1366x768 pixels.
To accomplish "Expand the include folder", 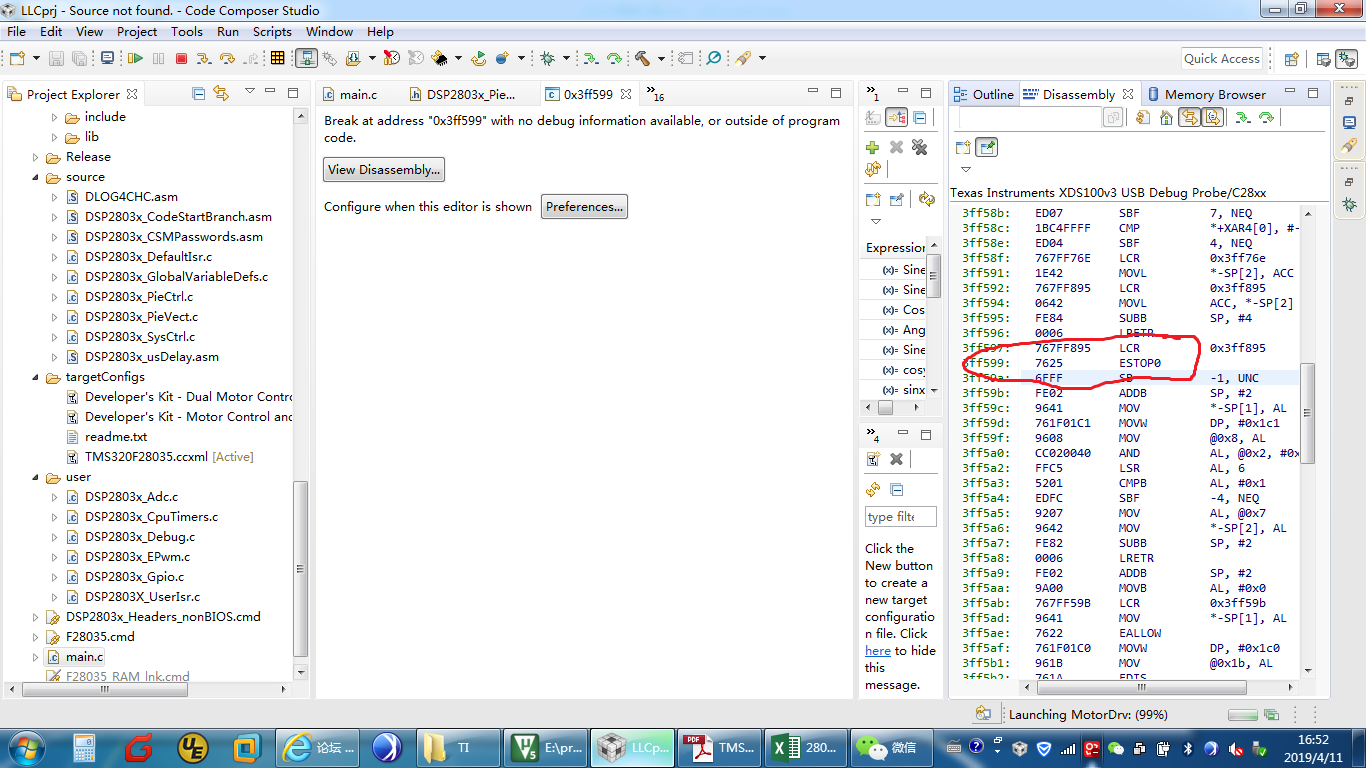I will [x=55, y=117].
